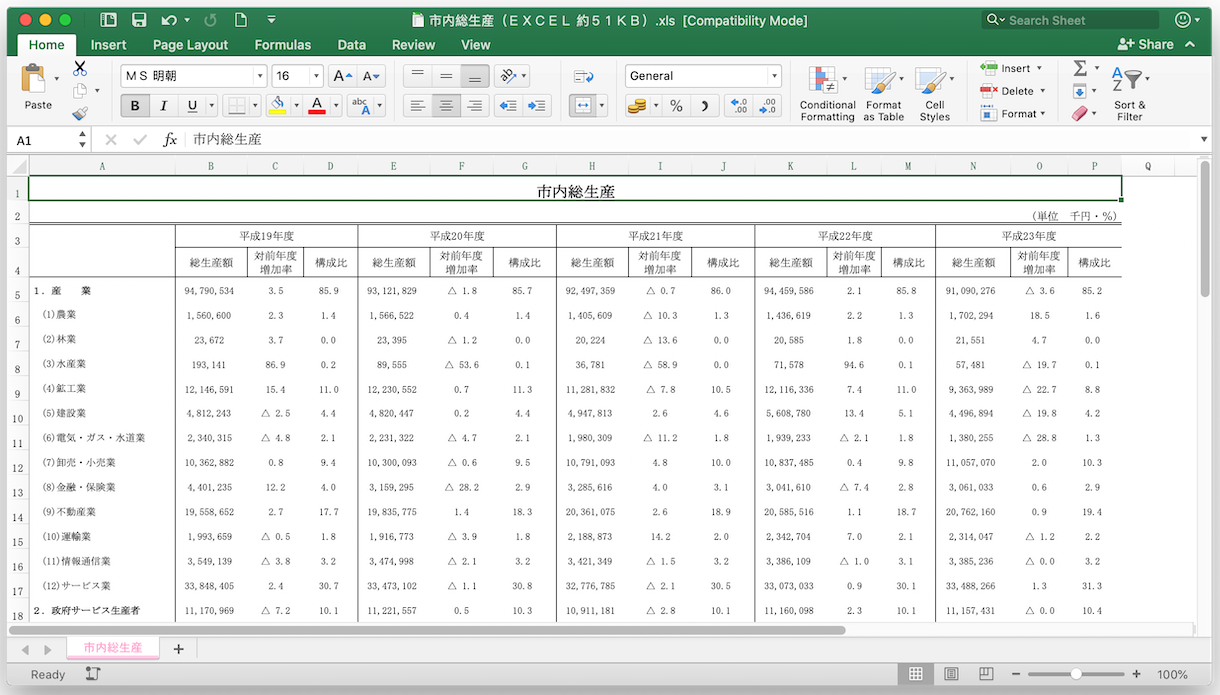Click the AutoSum sigma icon
1220x695 pixels.
click(1080, 68)
